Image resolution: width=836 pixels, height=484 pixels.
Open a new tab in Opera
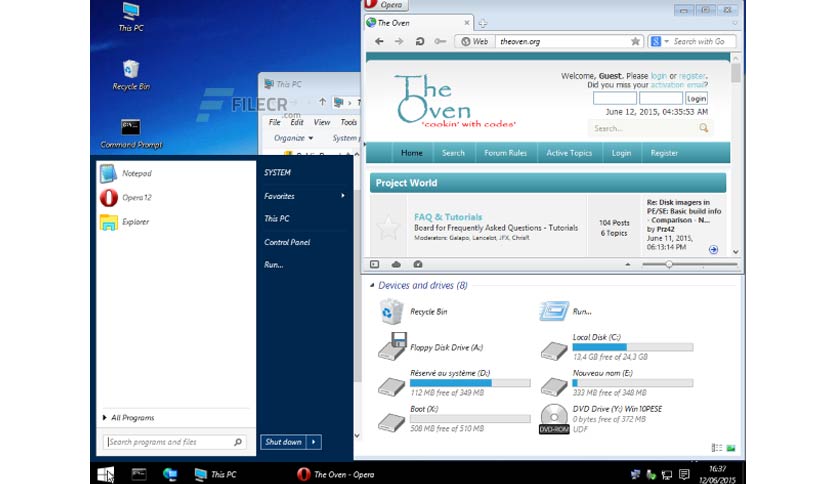click(483, 23)
